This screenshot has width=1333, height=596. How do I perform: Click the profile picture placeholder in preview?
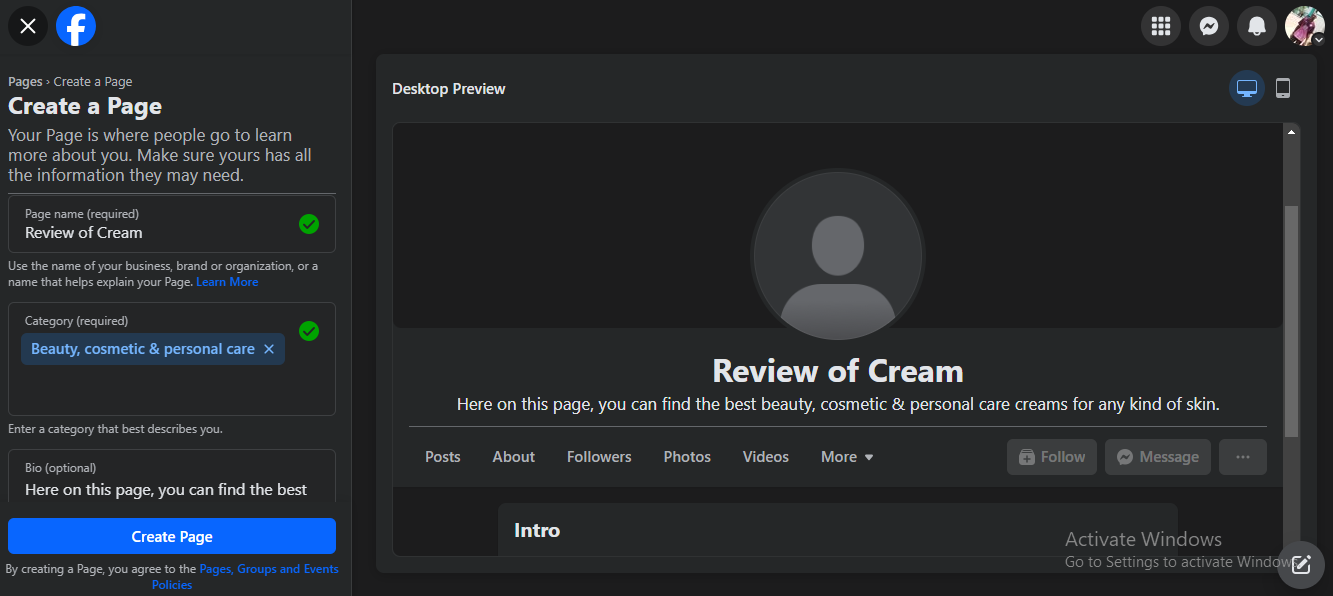(838, 256)
